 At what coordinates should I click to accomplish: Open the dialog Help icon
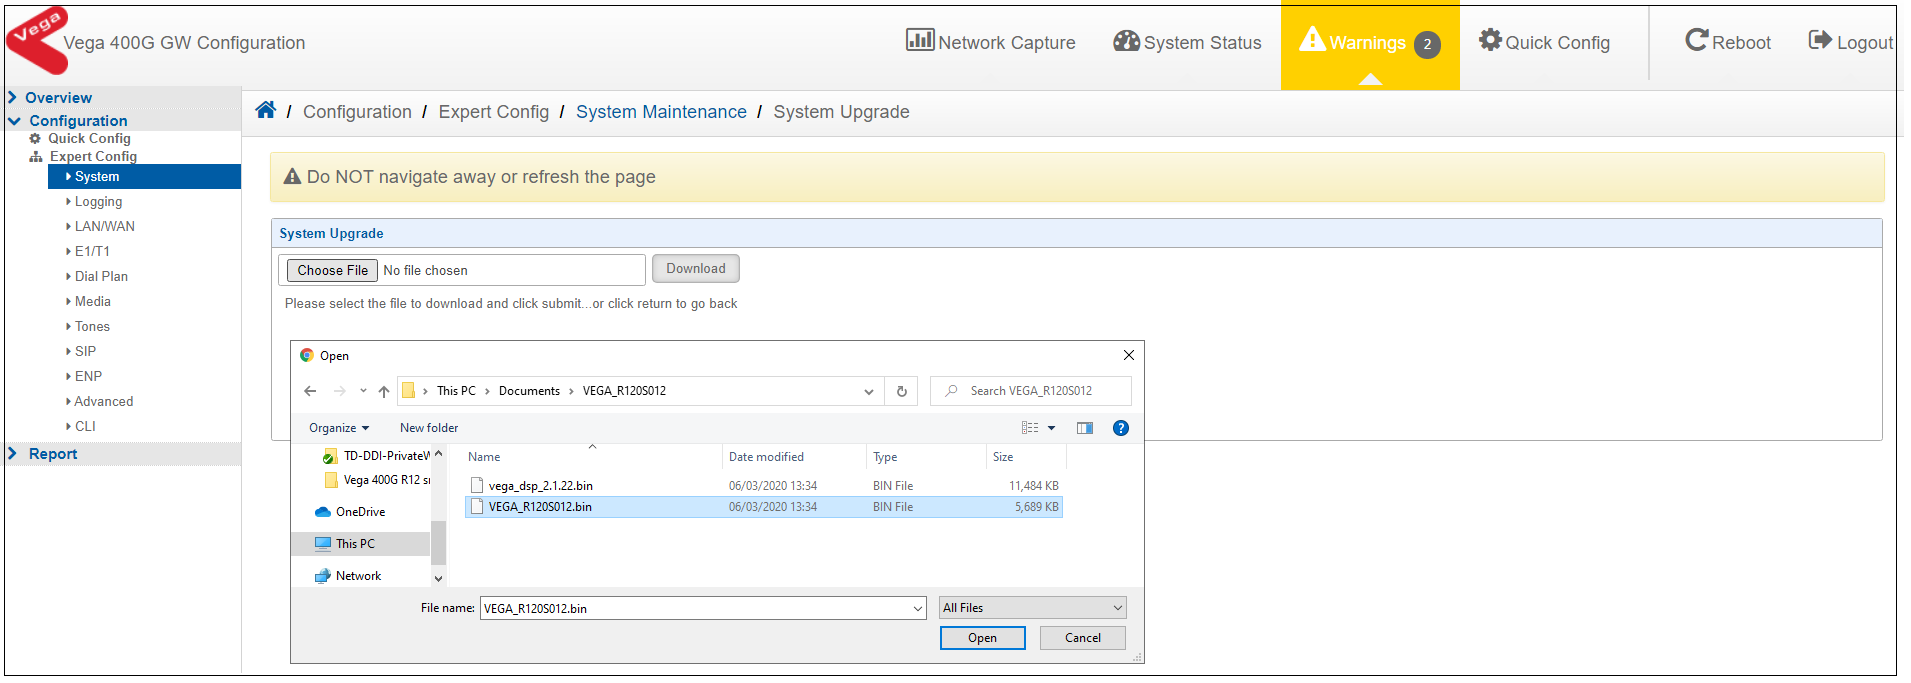(1121, 428)
